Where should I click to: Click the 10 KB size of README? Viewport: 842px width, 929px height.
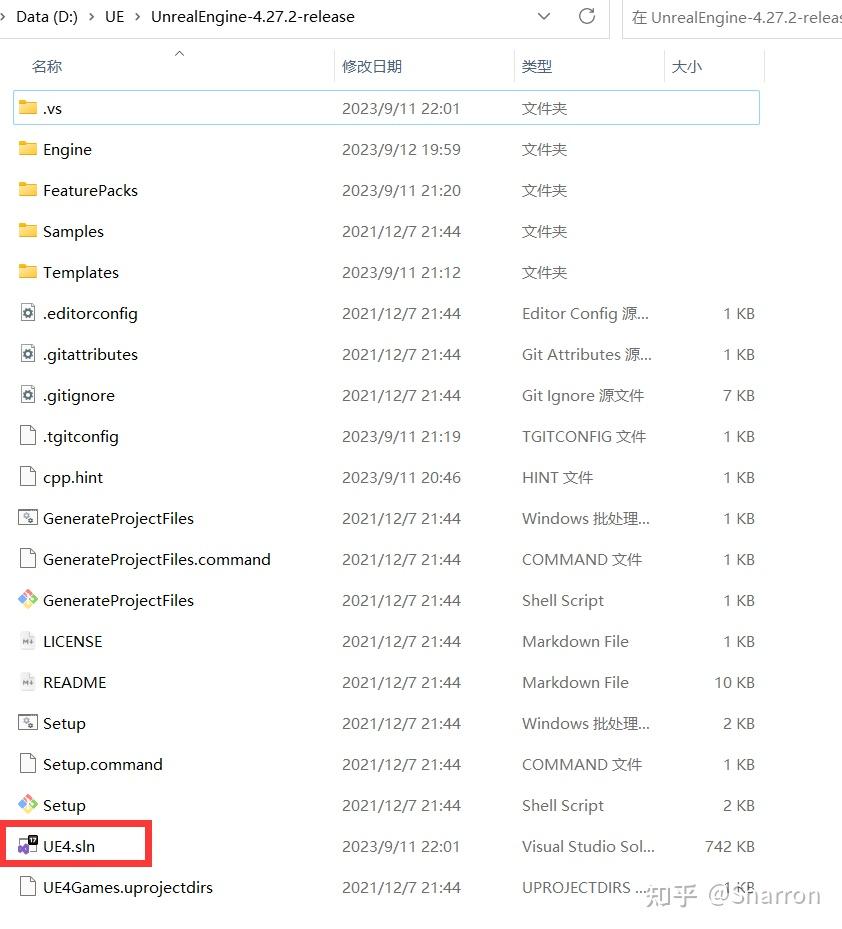coord(734,682)
